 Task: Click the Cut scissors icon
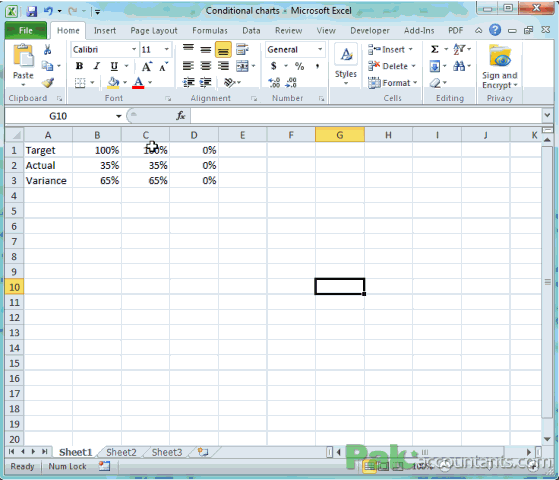click(x=47, y=50)
